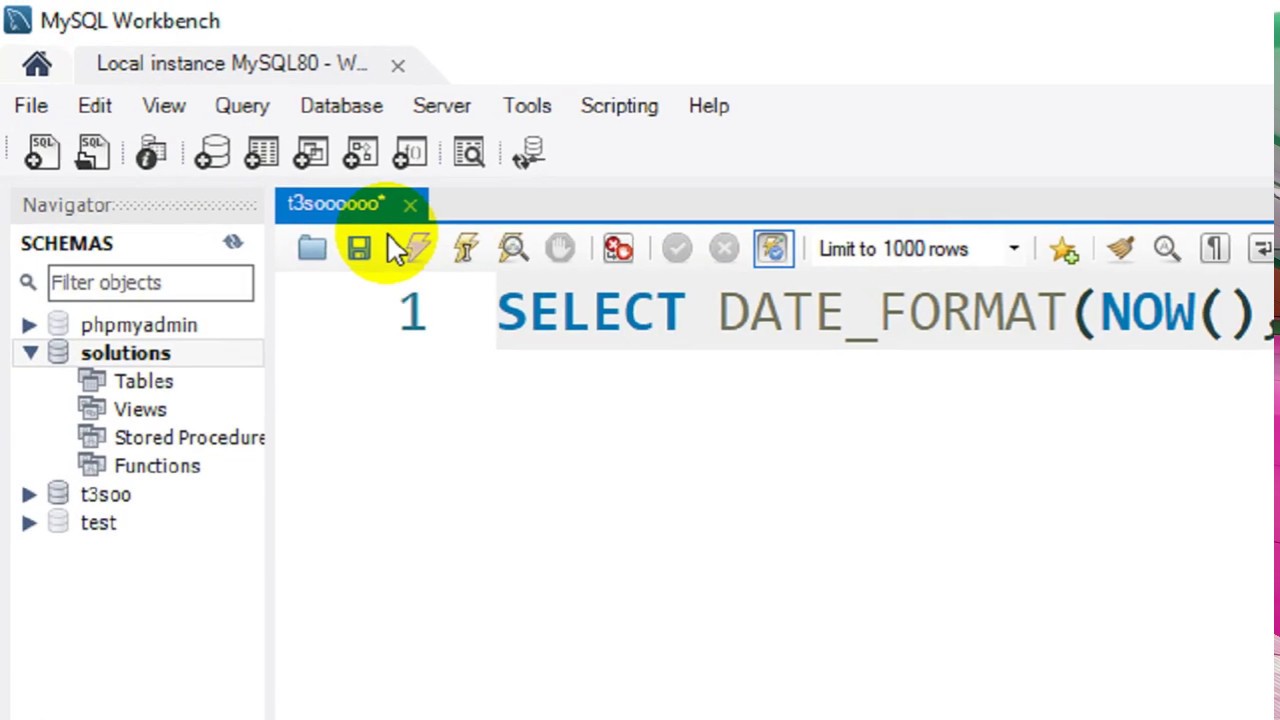Open the schema inspector from main toolbar
Screen dimensions: 1280x720
click(151, 152)
